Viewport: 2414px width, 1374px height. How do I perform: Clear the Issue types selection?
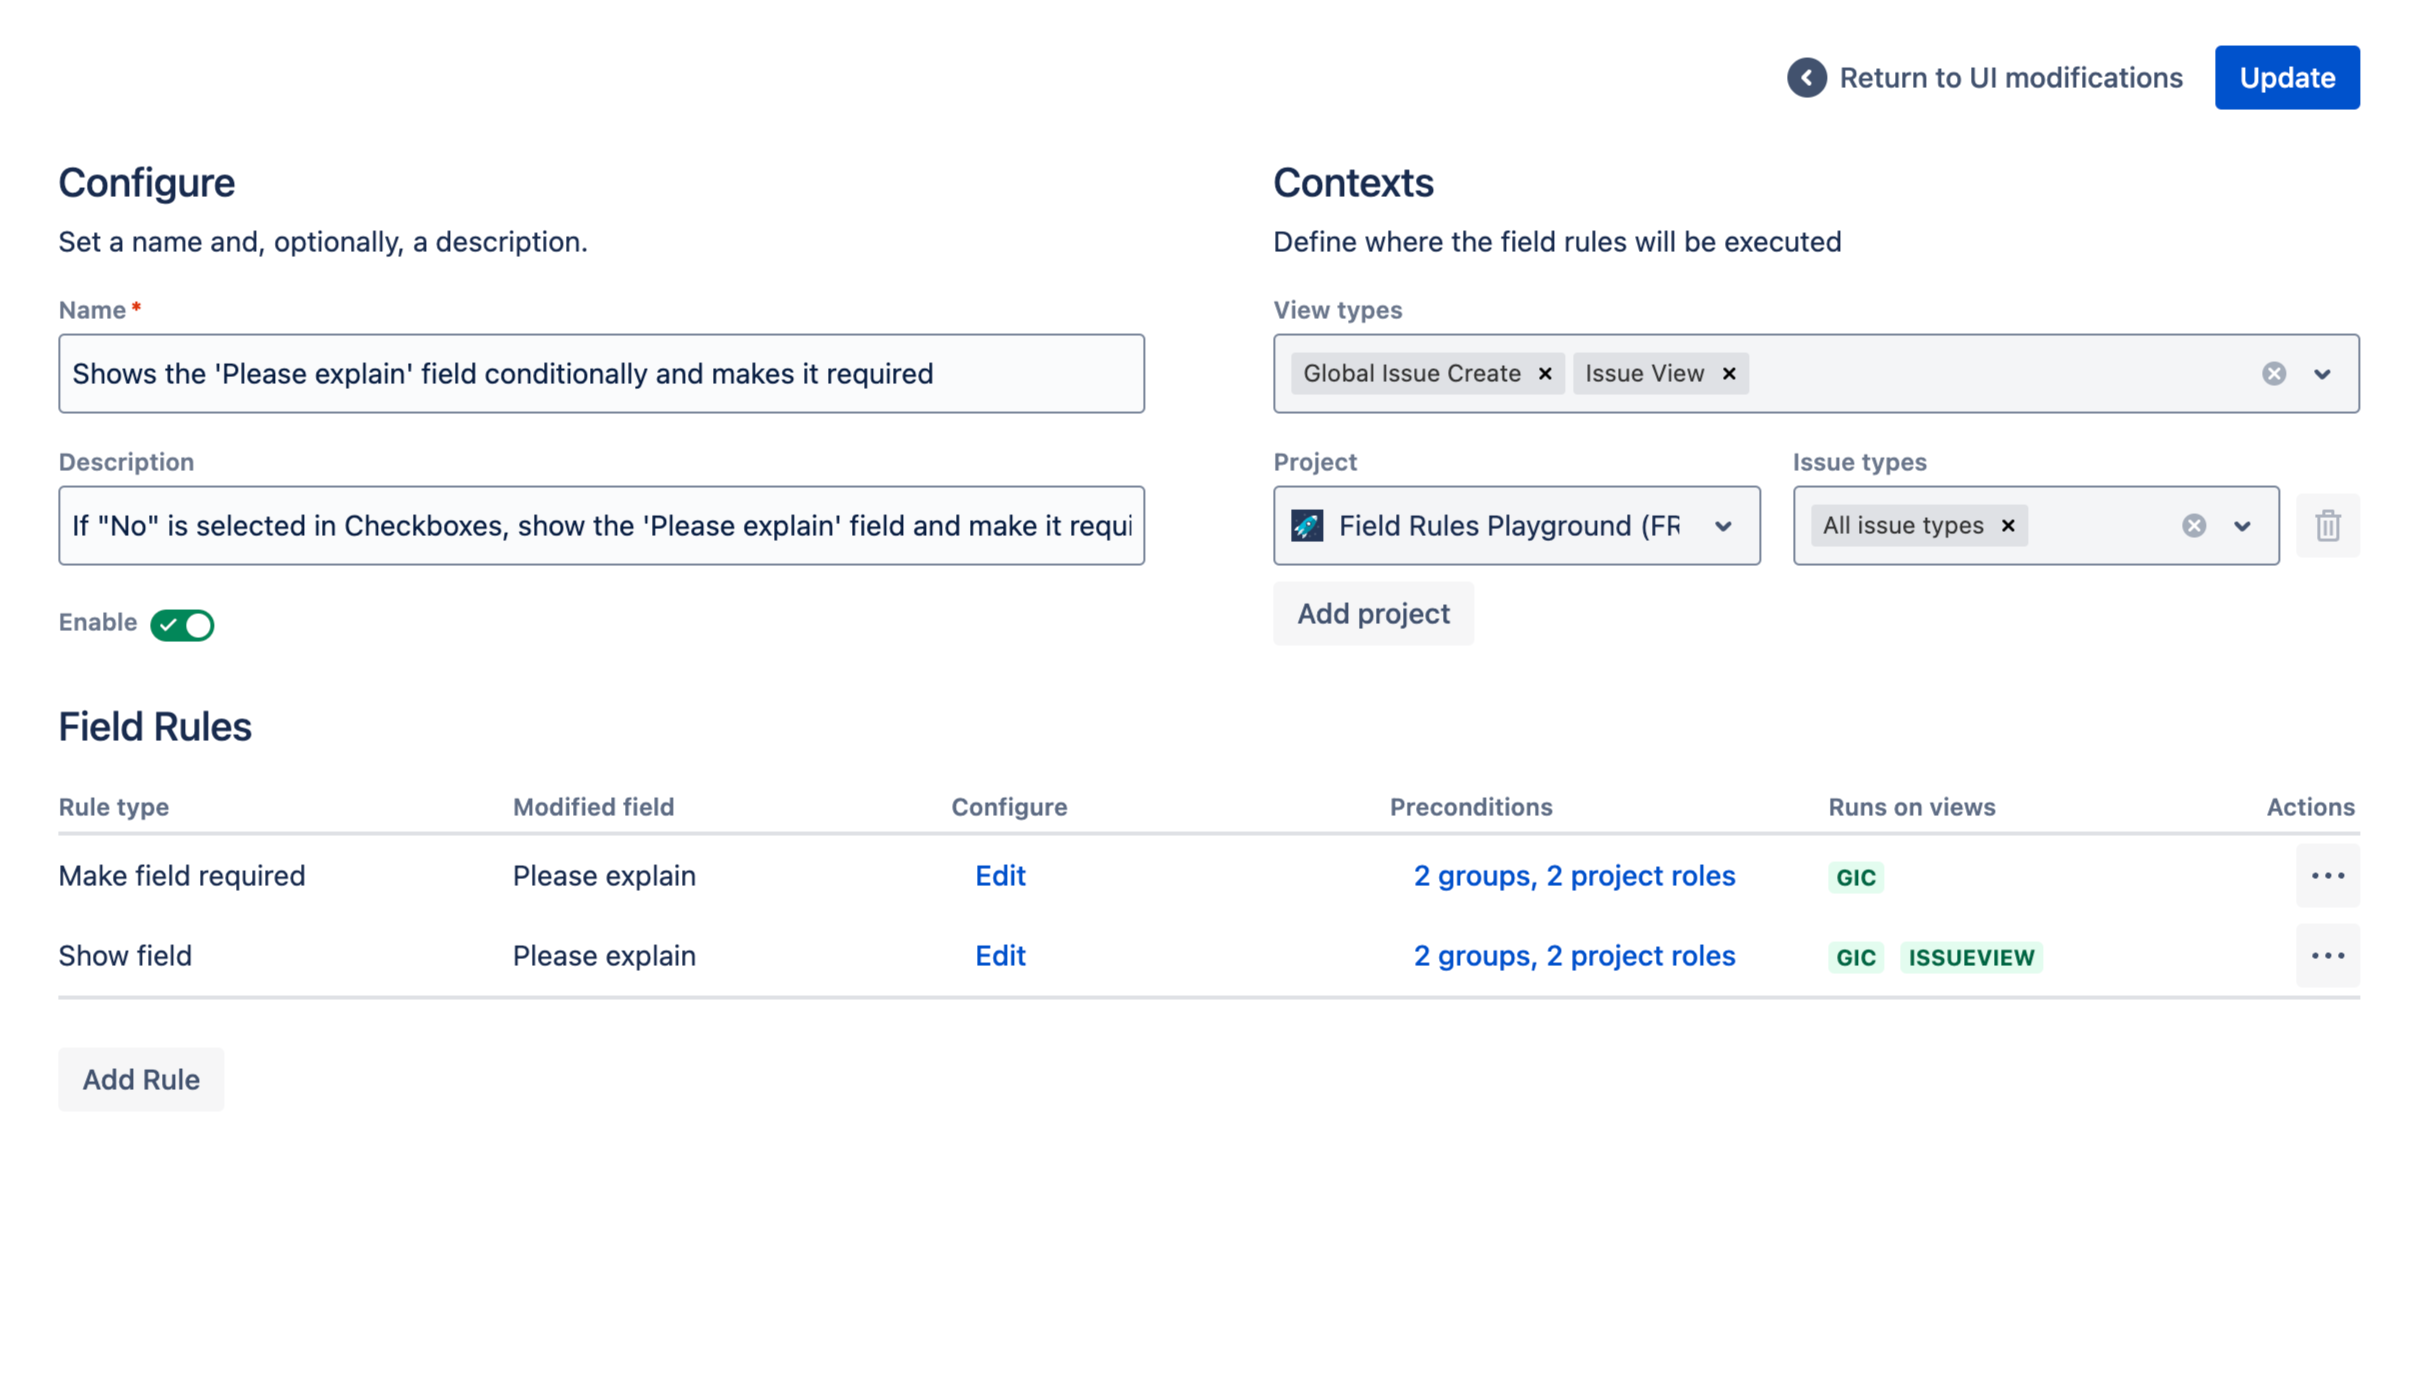click(x=2193, y=526)
